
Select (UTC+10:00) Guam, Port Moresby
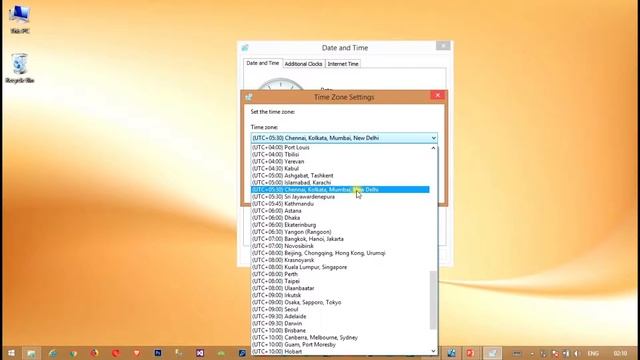[340, 344]
